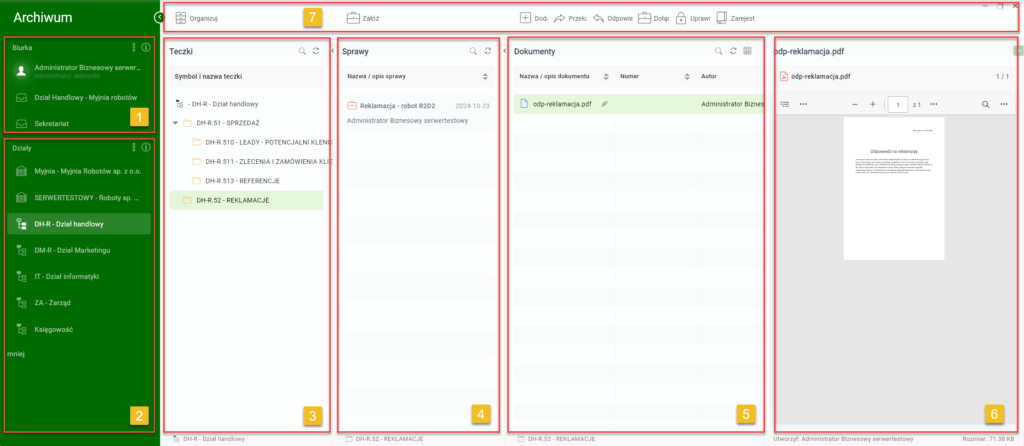Open the case Reklamacja - robot R2D2
Viewport: 1024px width, 446px height.
pos(419,112)
